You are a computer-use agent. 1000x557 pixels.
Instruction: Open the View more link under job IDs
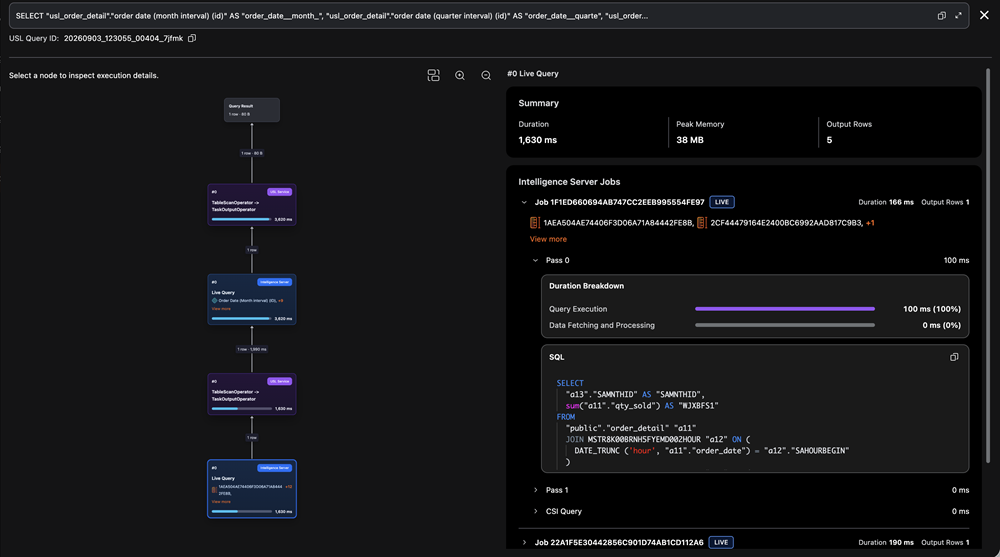tap(548, 239)
